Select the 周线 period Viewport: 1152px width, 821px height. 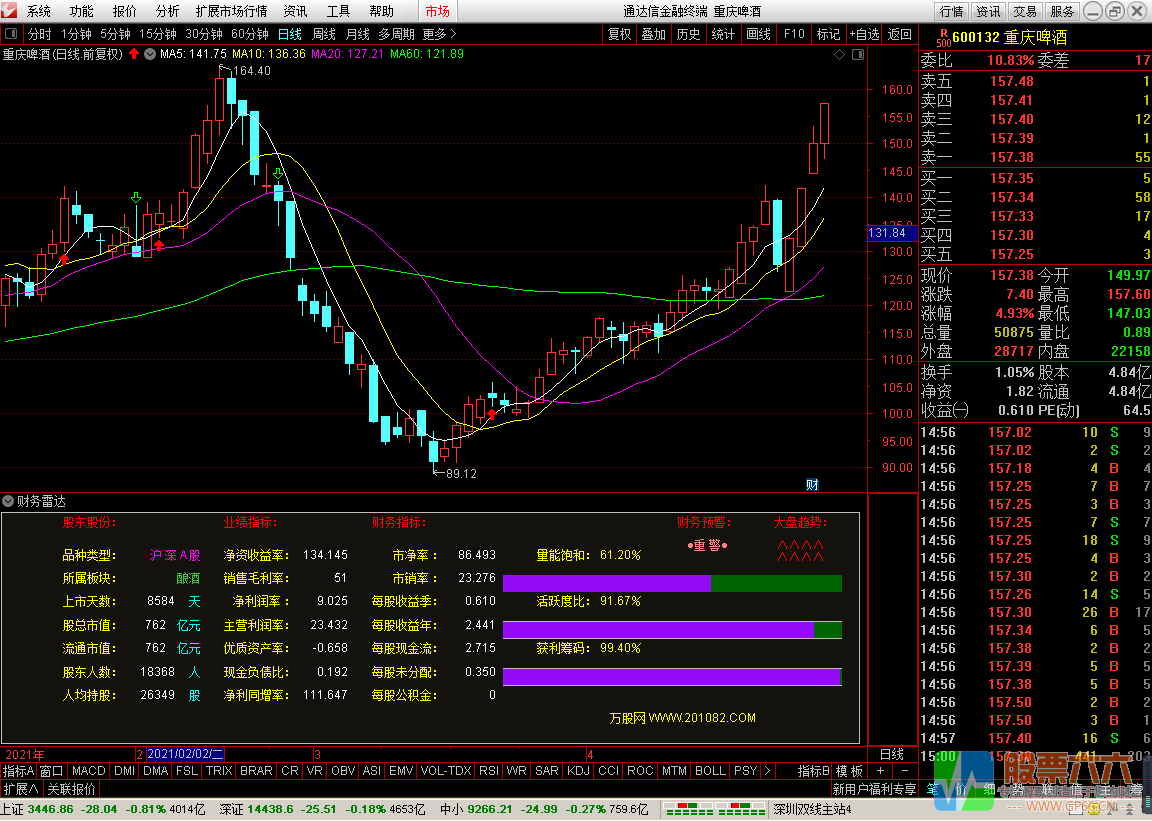click(x=323, y=34)
